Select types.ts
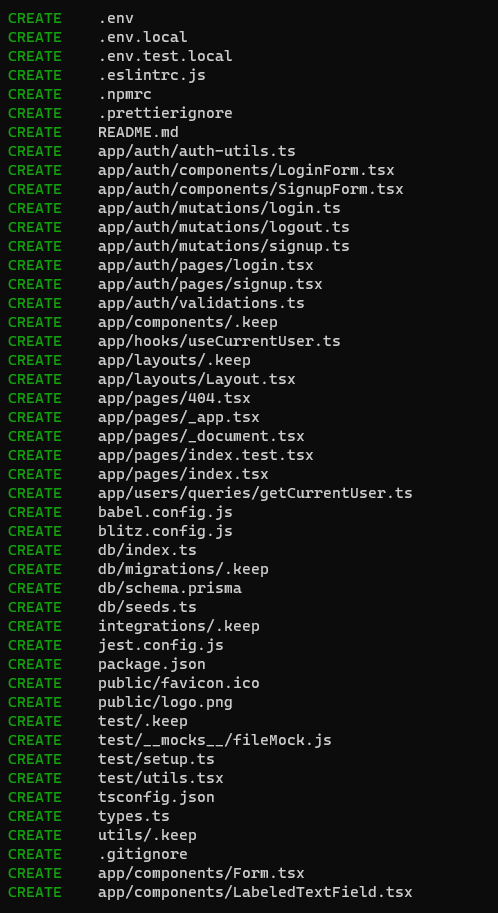Image resolution: width=498 pixels, height=913 pixels. pyautogui.click(x=134, y=816)
